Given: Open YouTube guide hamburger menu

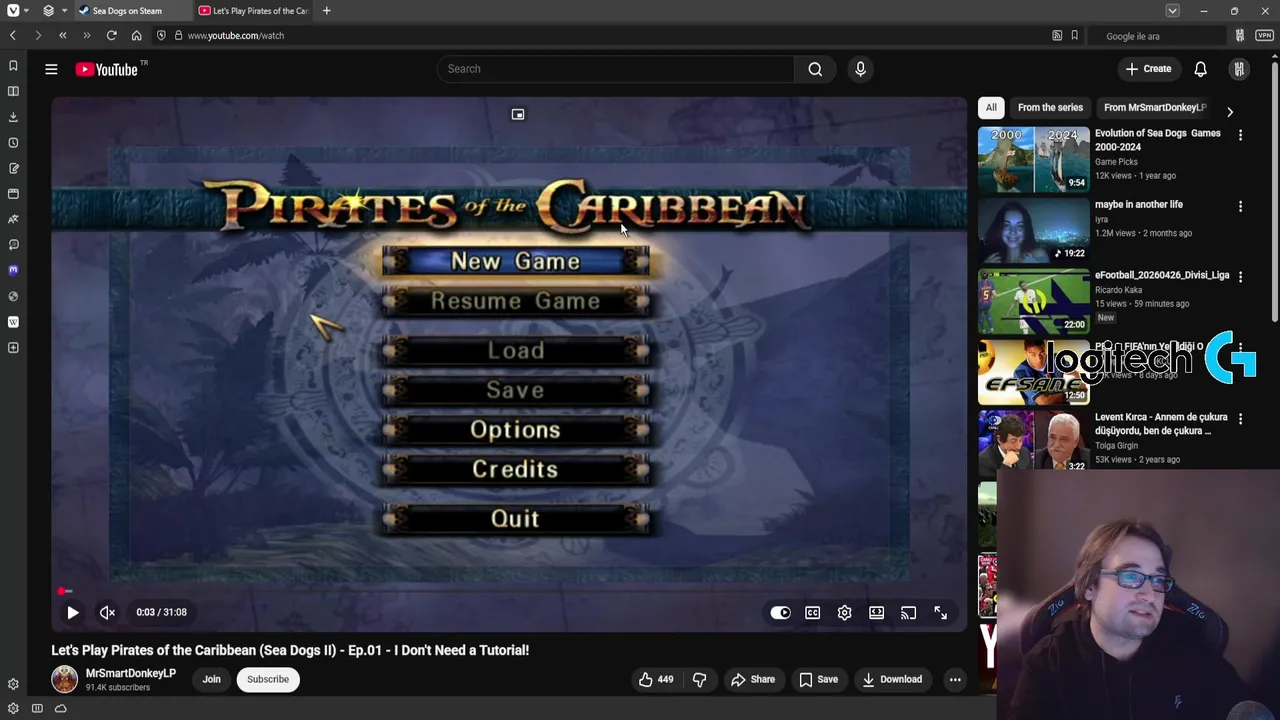Looking at the screenshot, I should click(51, 69).
